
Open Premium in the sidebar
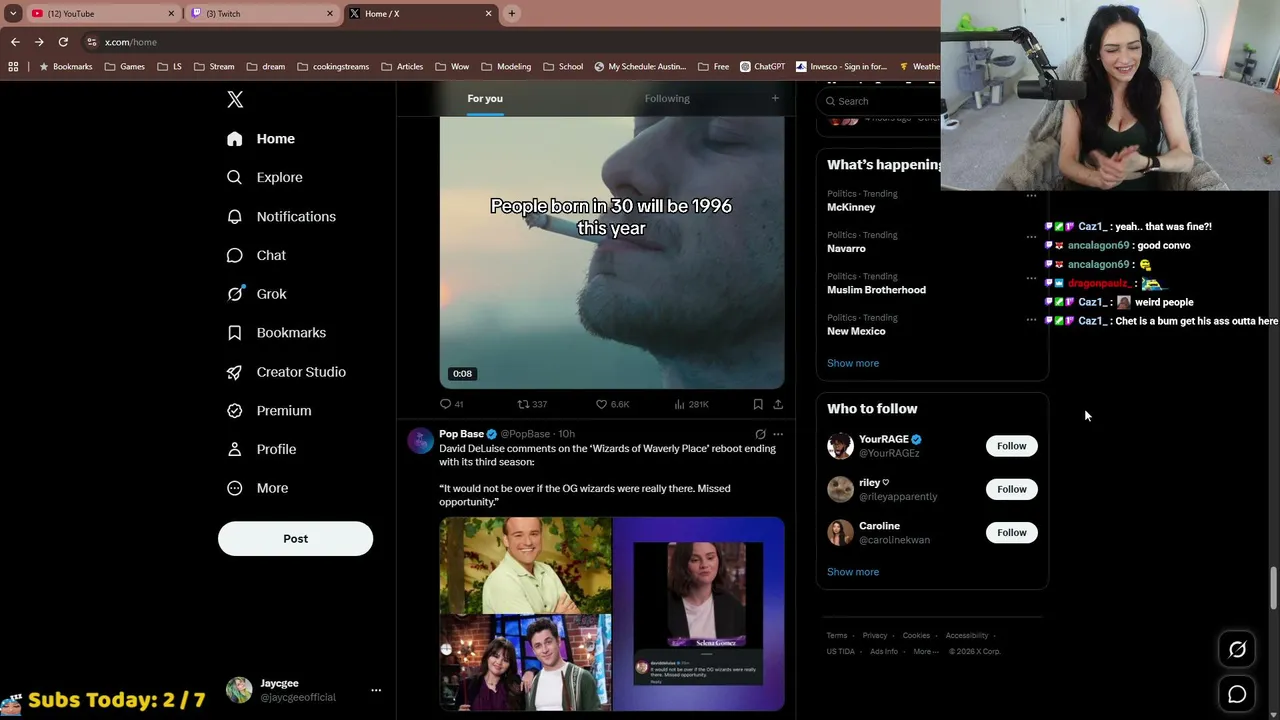(269, 410)
